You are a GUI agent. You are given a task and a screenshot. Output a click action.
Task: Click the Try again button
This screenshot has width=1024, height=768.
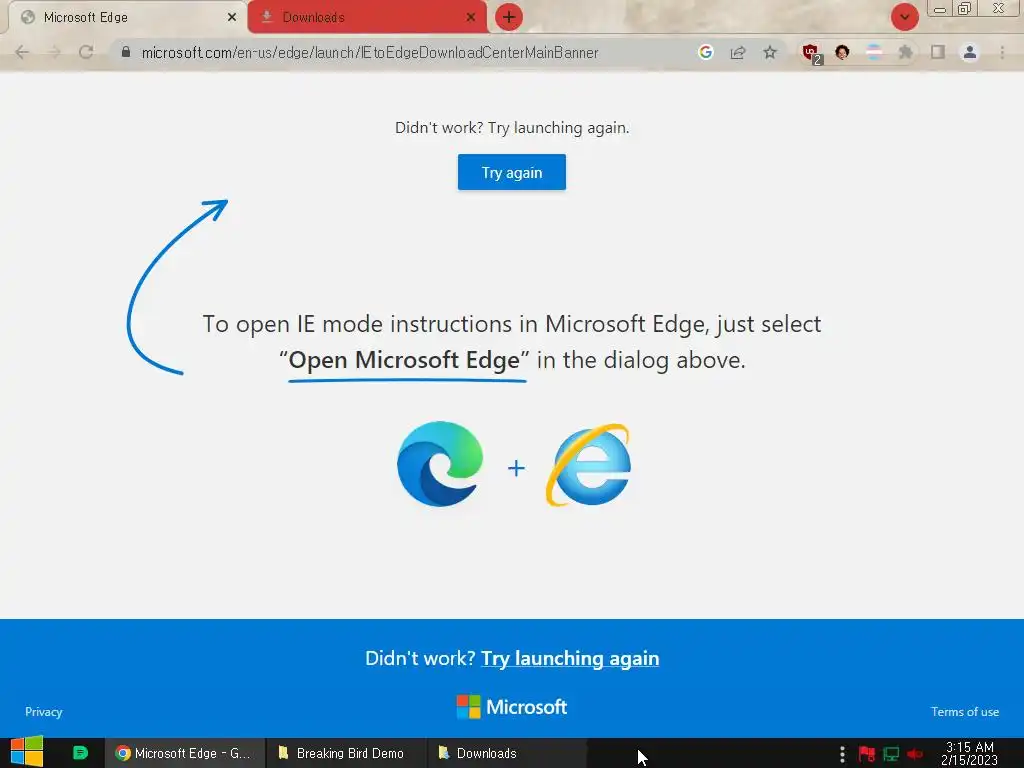click(512, 172)
